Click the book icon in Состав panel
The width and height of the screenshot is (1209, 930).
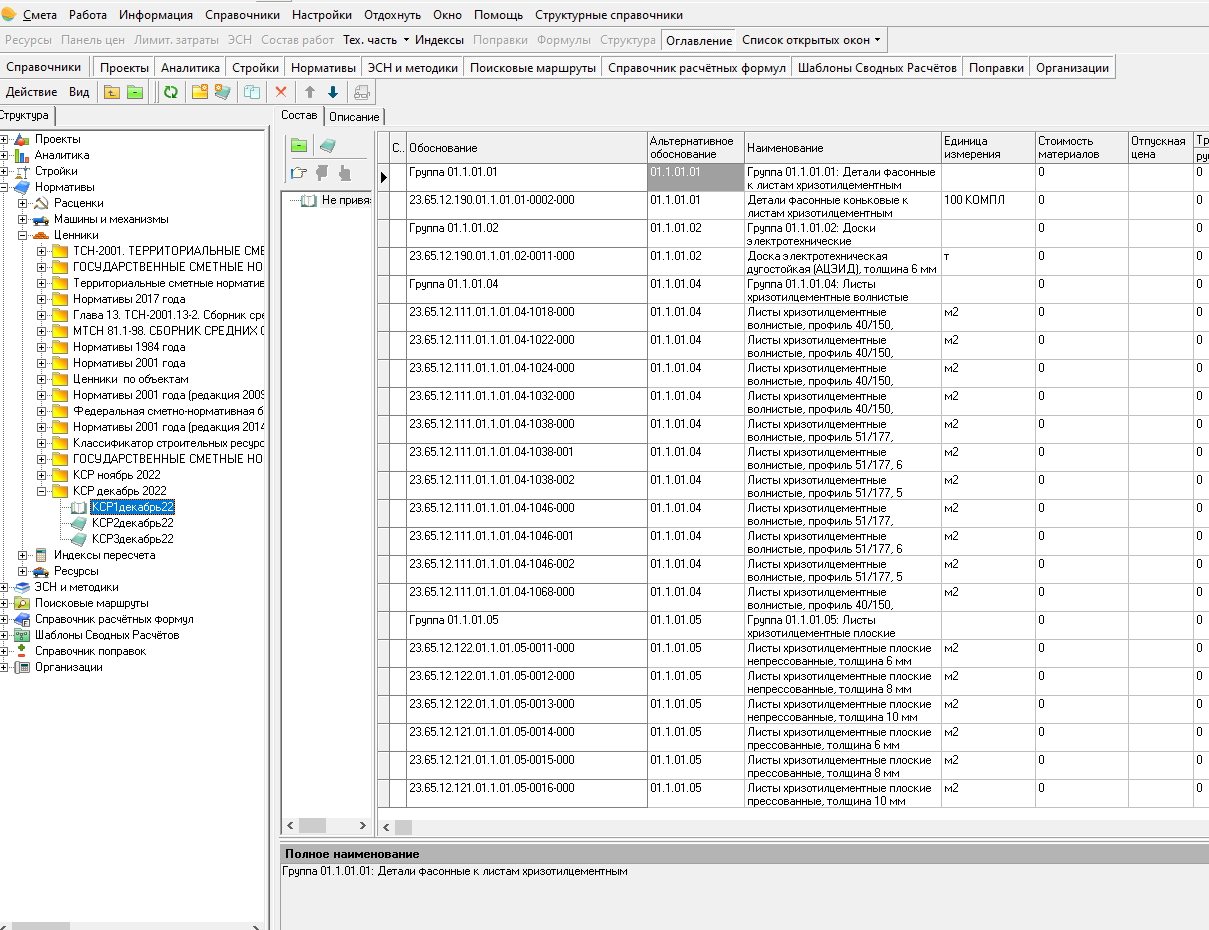[327, 146]
